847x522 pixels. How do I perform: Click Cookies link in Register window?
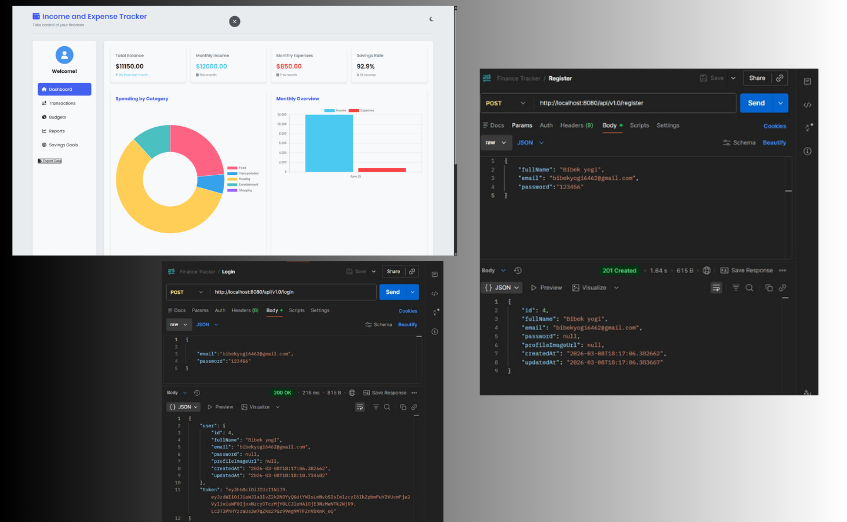(x=775, y=126)
